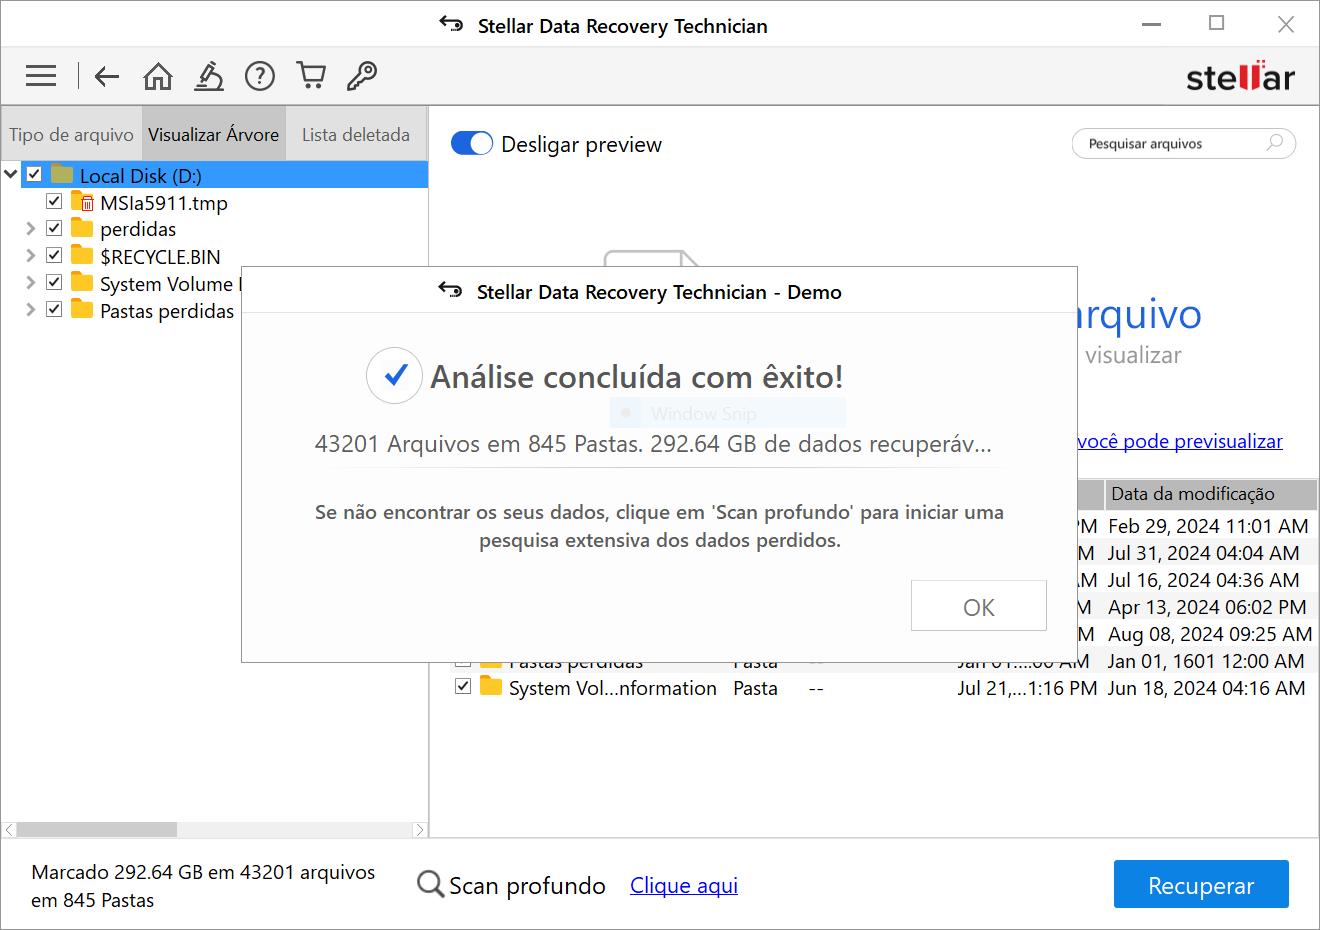
Task: Click the tree panel horizontal scrollbar thumb
Action: (x=97, y=830)
